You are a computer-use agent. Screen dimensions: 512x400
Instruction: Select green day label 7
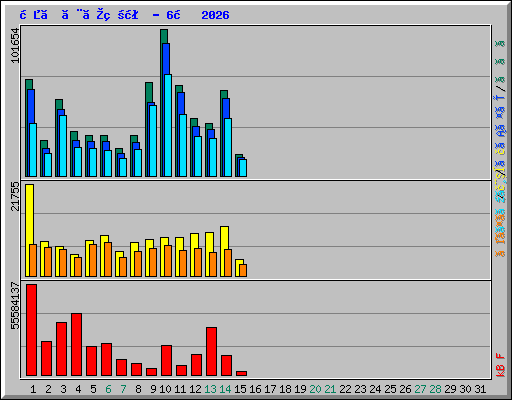(x=123, y=389)
